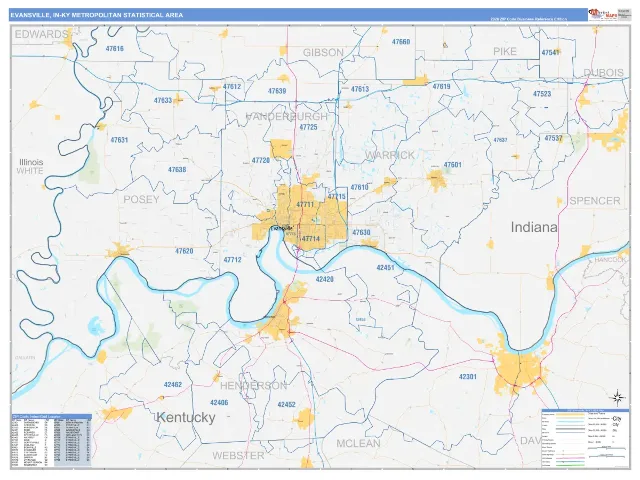Click the Market Maps logo in the header
Screen dimensions: 640x480
tap(602, 14)
